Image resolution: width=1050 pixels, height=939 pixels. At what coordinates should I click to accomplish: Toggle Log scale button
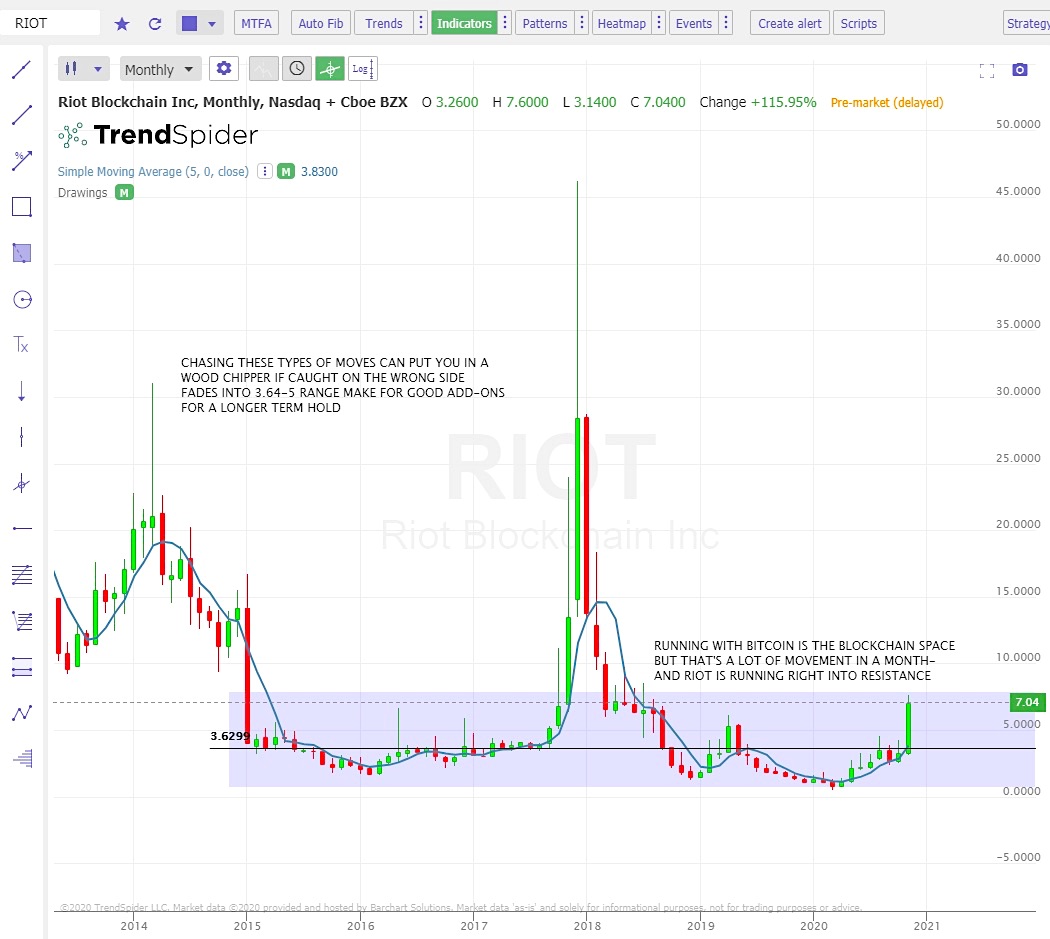[363, 68]
